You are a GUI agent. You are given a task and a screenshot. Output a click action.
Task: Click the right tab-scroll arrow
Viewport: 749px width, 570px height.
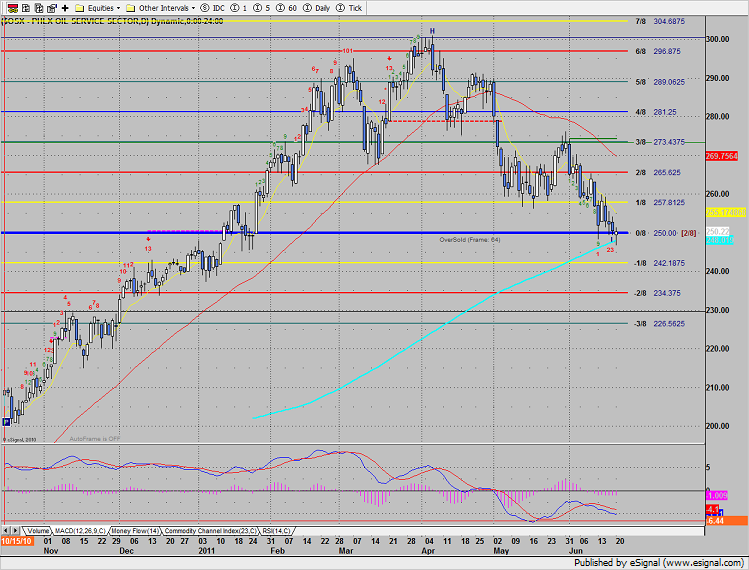coord(16,530)
